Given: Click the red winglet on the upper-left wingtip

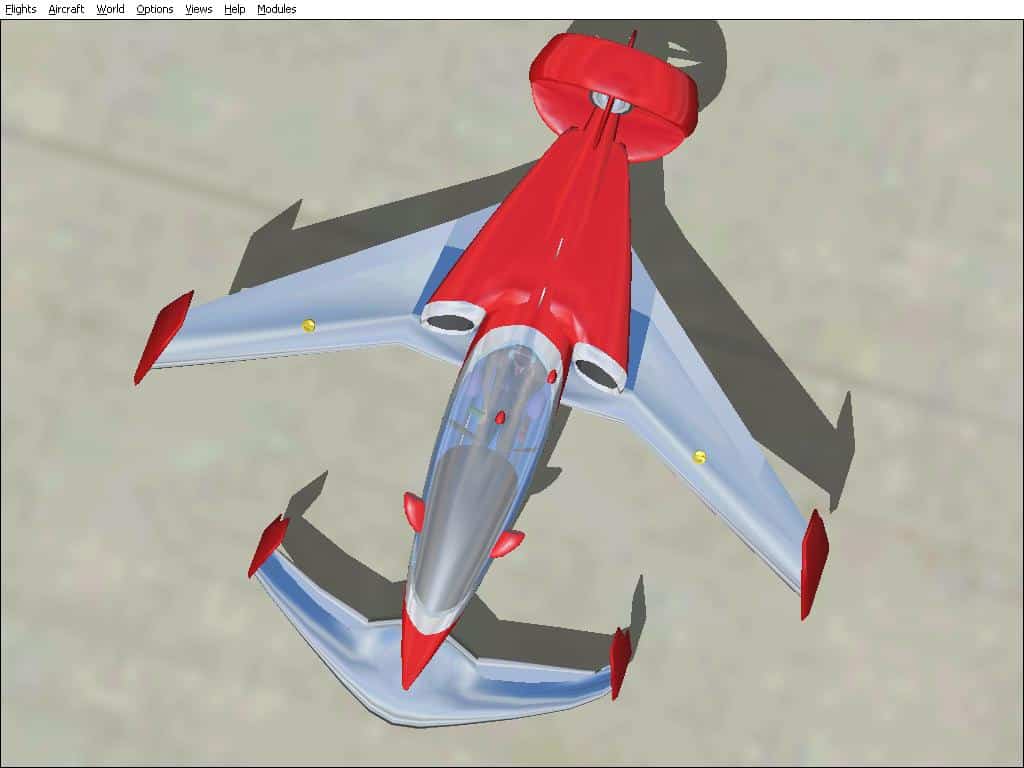Looking at the screenshot, I should point(164,336).
